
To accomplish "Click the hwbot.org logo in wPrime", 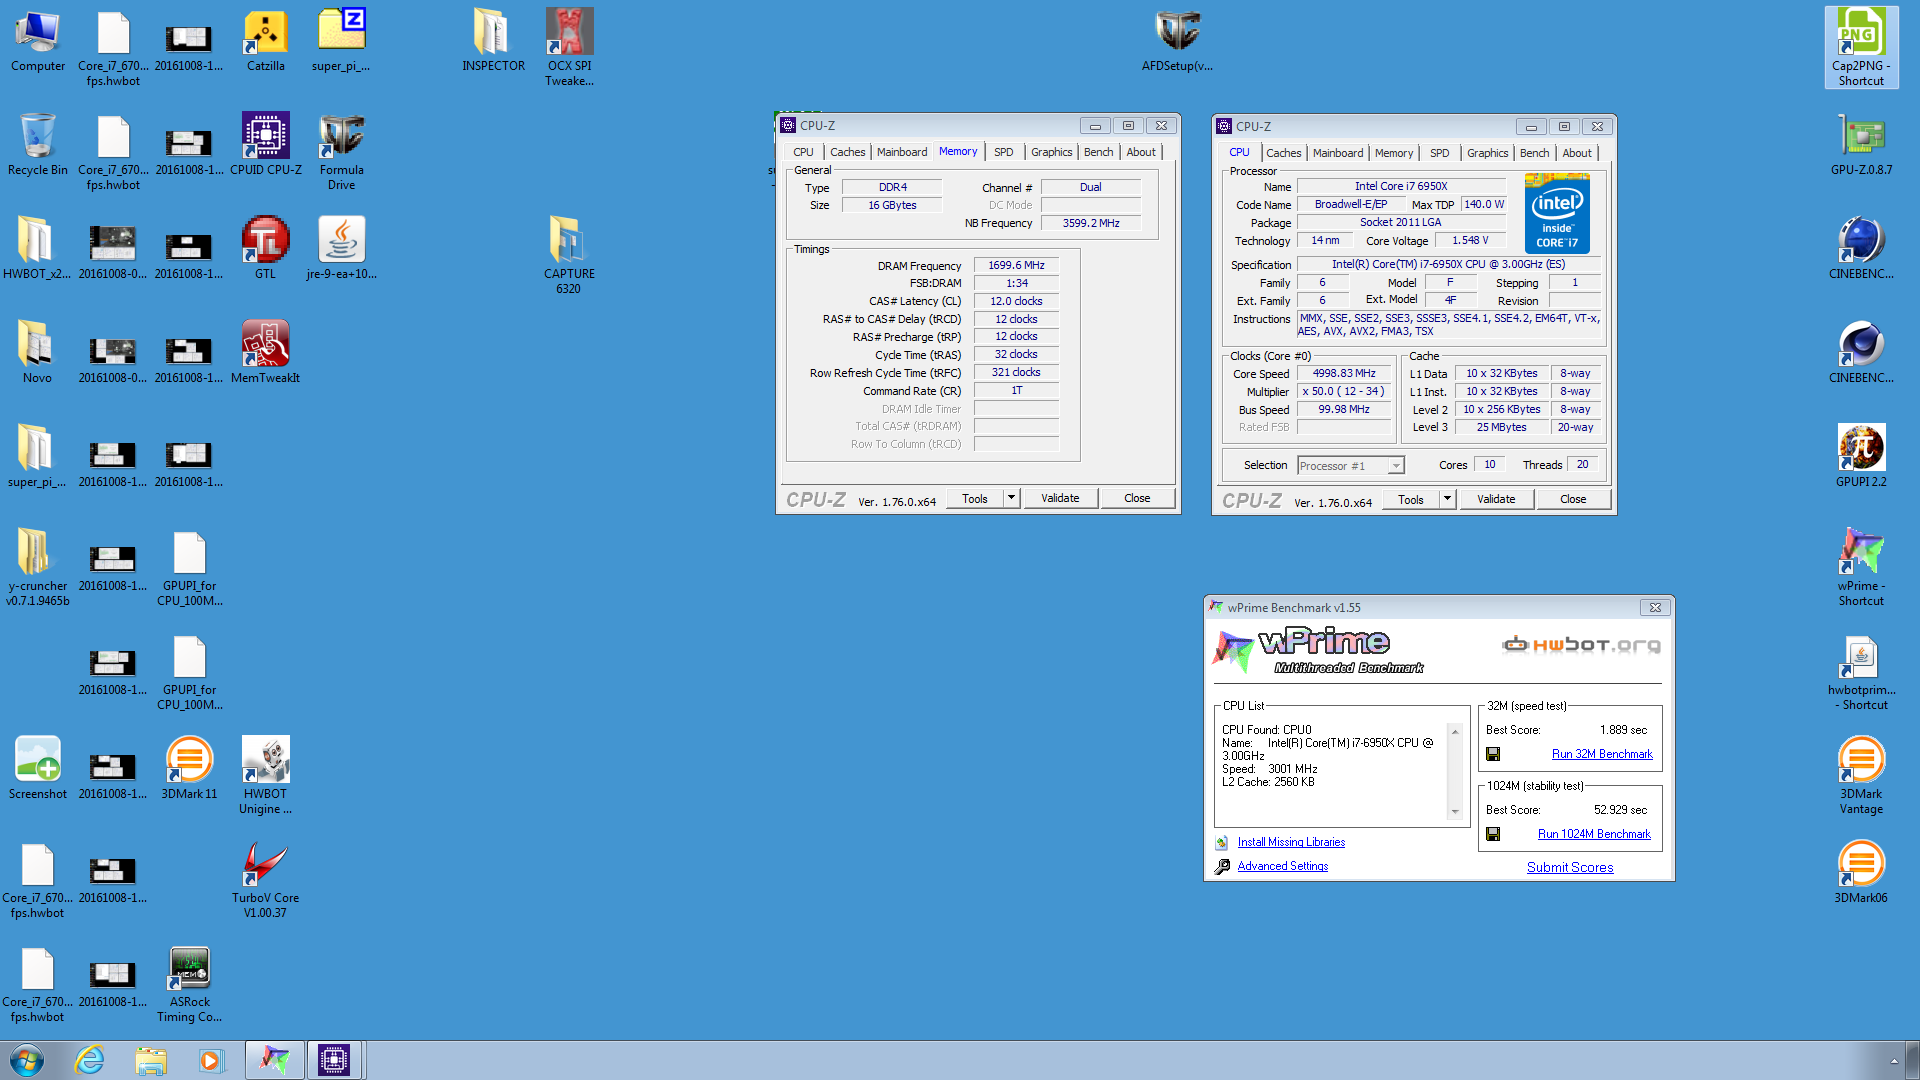I will [x=1581, y=645].
